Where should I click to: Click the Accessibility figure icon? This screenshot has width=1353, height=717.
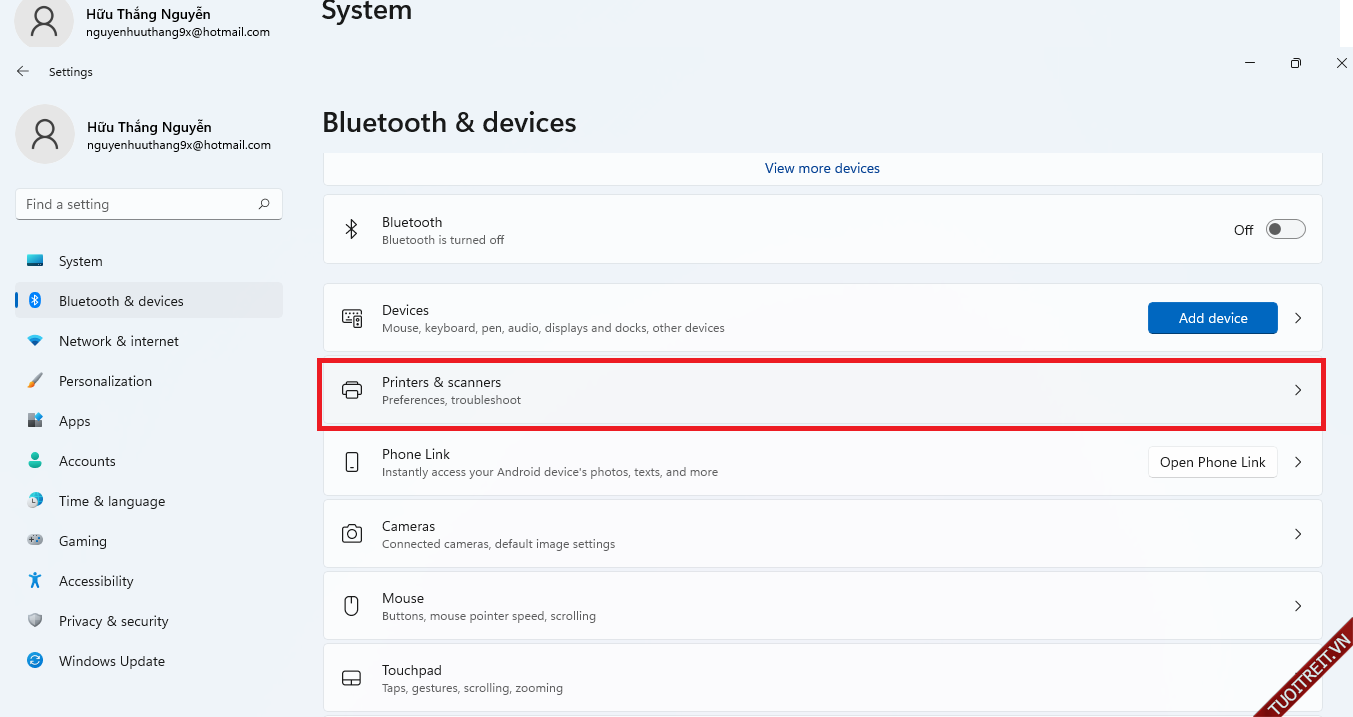(35, 581)
